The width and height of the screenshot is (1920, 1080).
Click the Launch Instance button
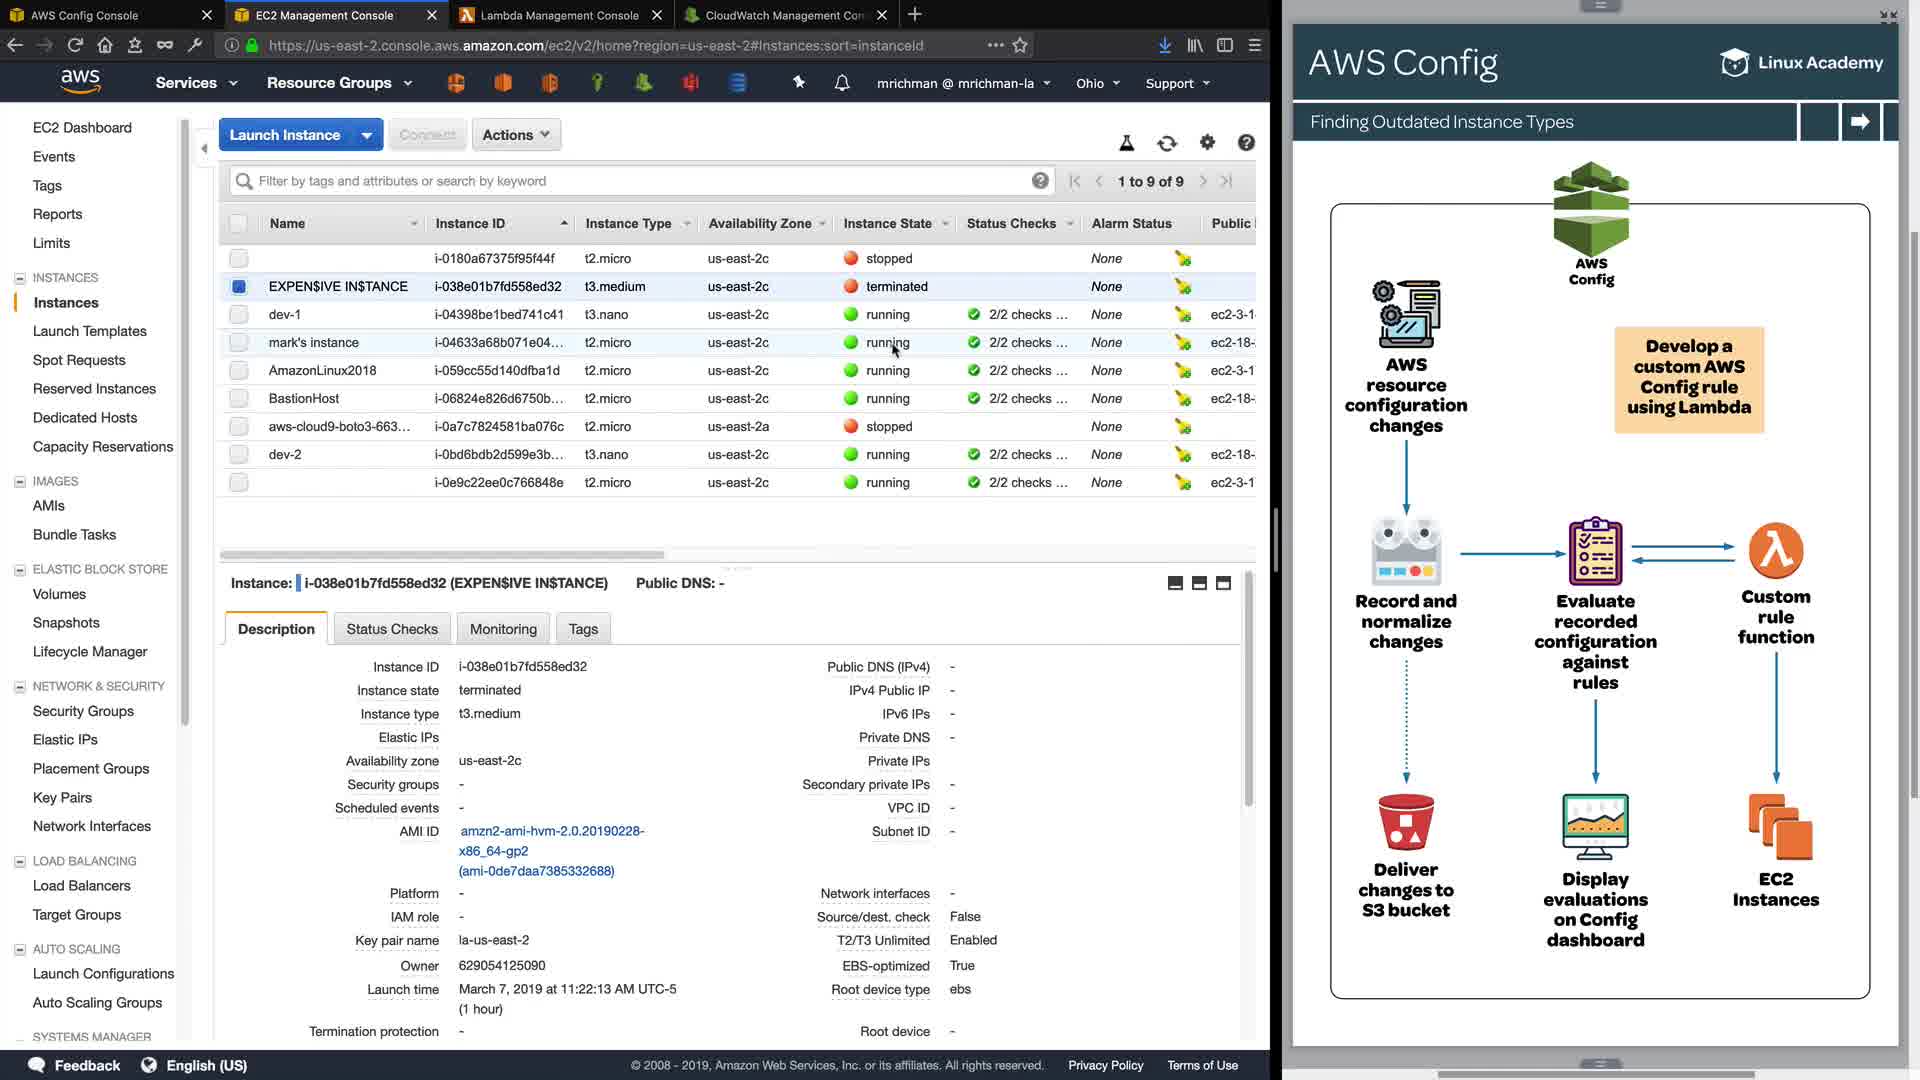pyautogui.click(x=285, y=135)
